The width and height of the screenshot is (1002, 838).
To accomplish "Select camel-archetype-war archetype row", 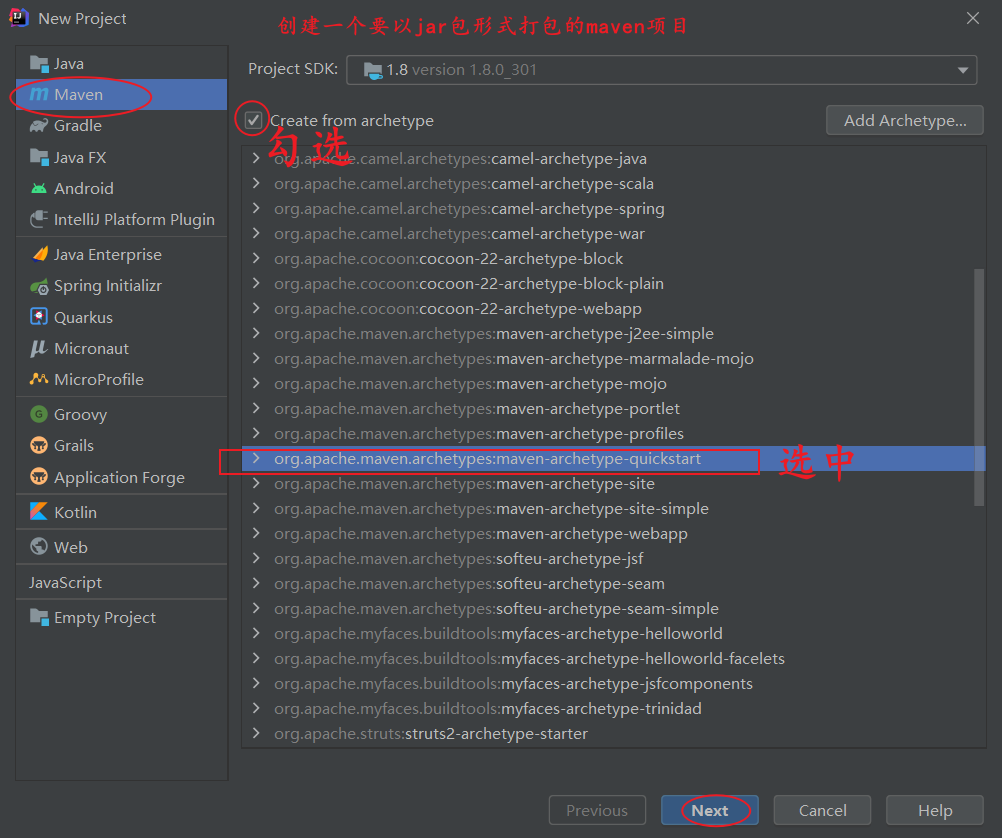I will (613, 233).
